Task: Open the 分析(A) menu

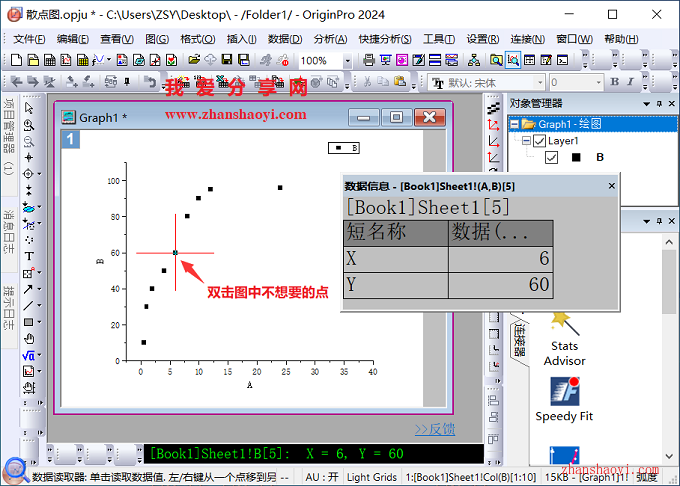Action: click(330, 39)
